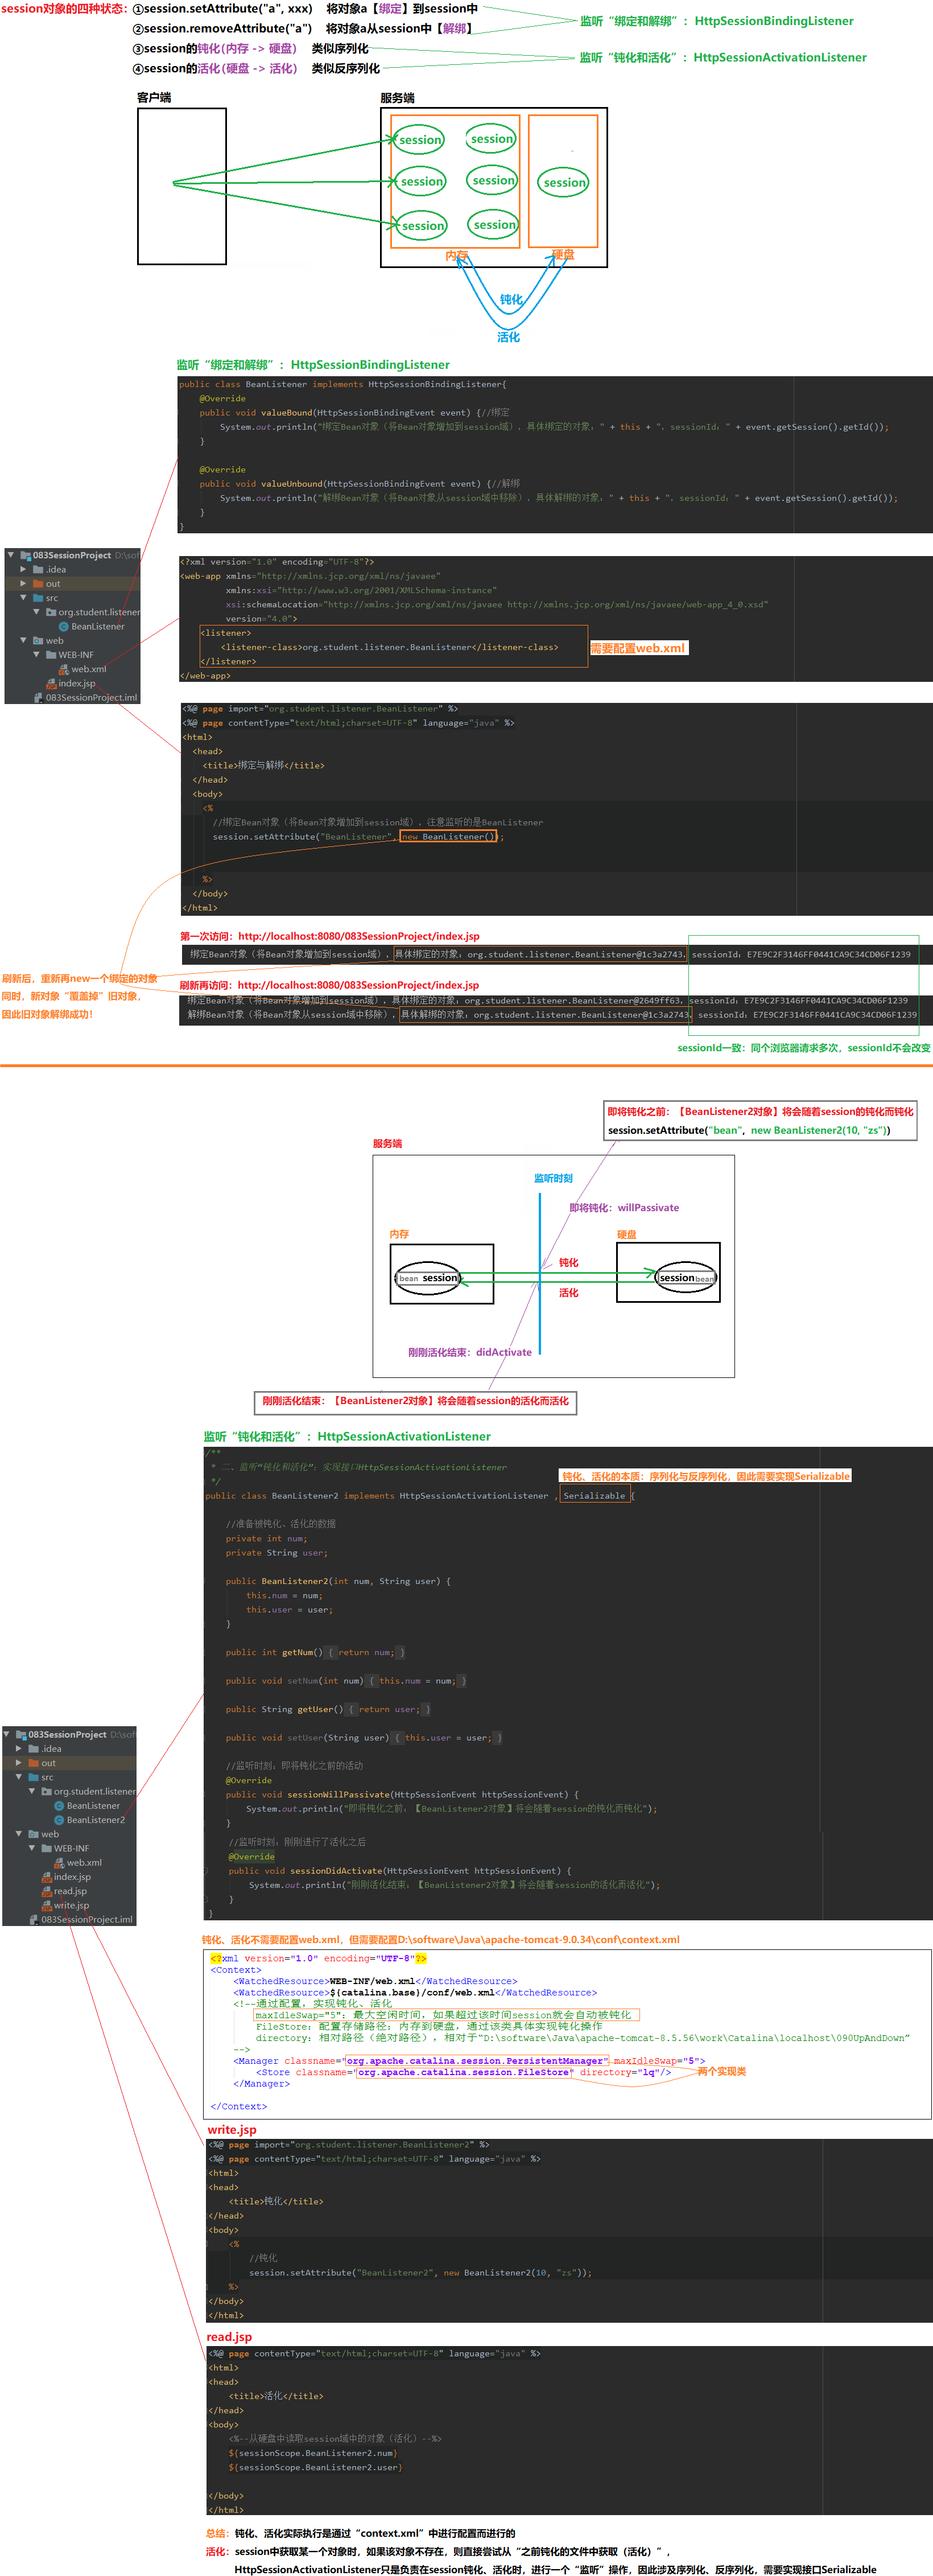This screenshot has height=2576, width=933.
Task: Open the localhost URL after 第一次访问
Action: point(358,936)
